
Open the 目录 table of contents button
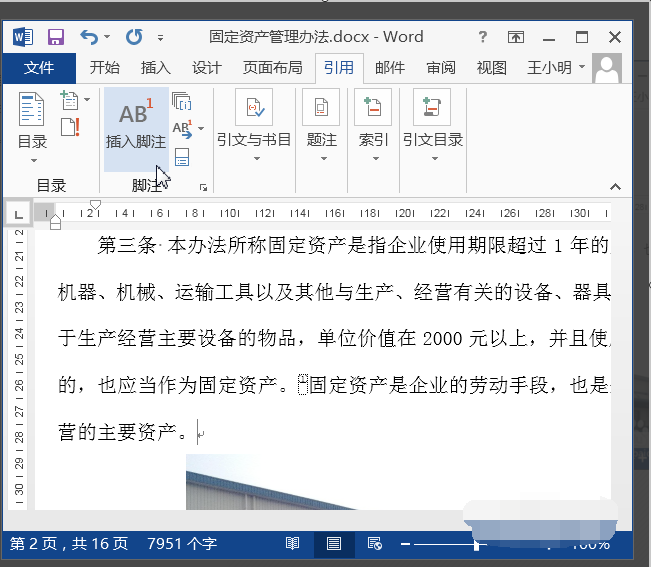(32, 127)
